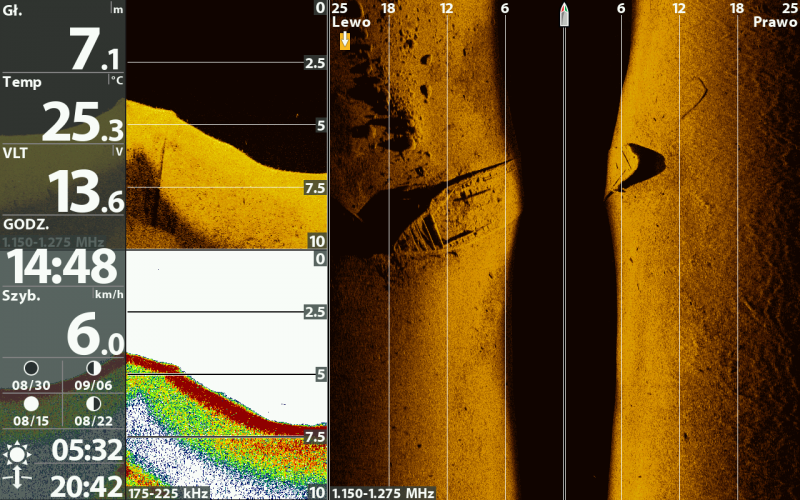Click the 1.150-1.275 MHz label below side imaging

pos(383,493)
